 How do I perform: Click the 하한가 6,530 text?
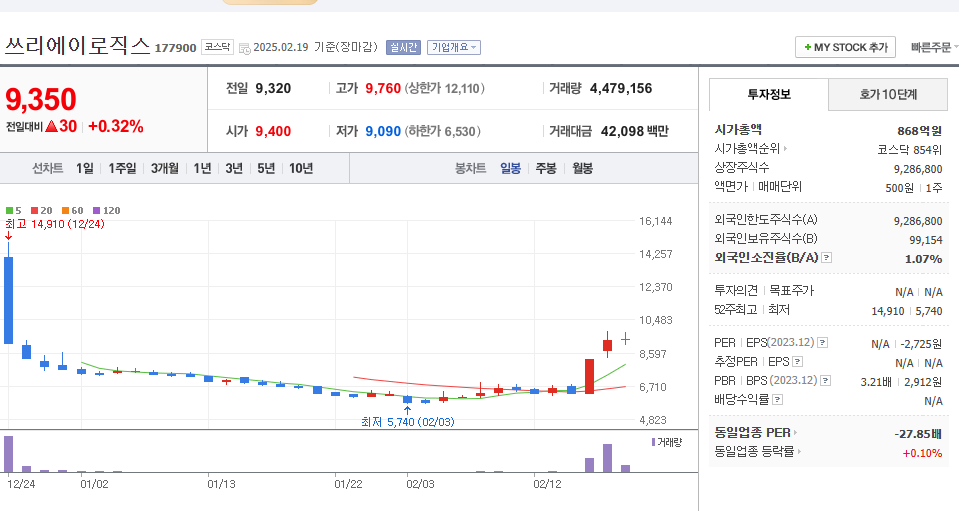(x=442, y=131)
